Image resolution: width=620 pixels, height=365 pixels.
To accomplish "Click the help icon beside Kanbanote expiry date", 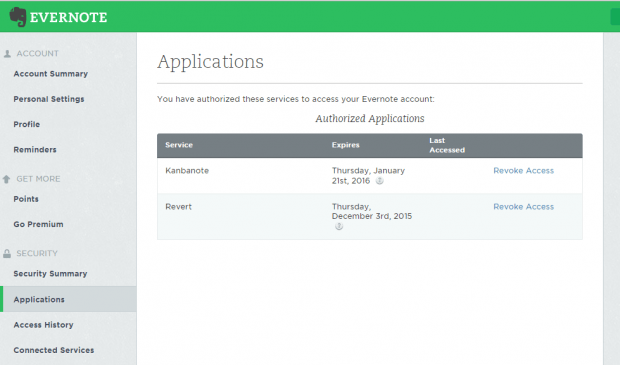I will point(379,181).
